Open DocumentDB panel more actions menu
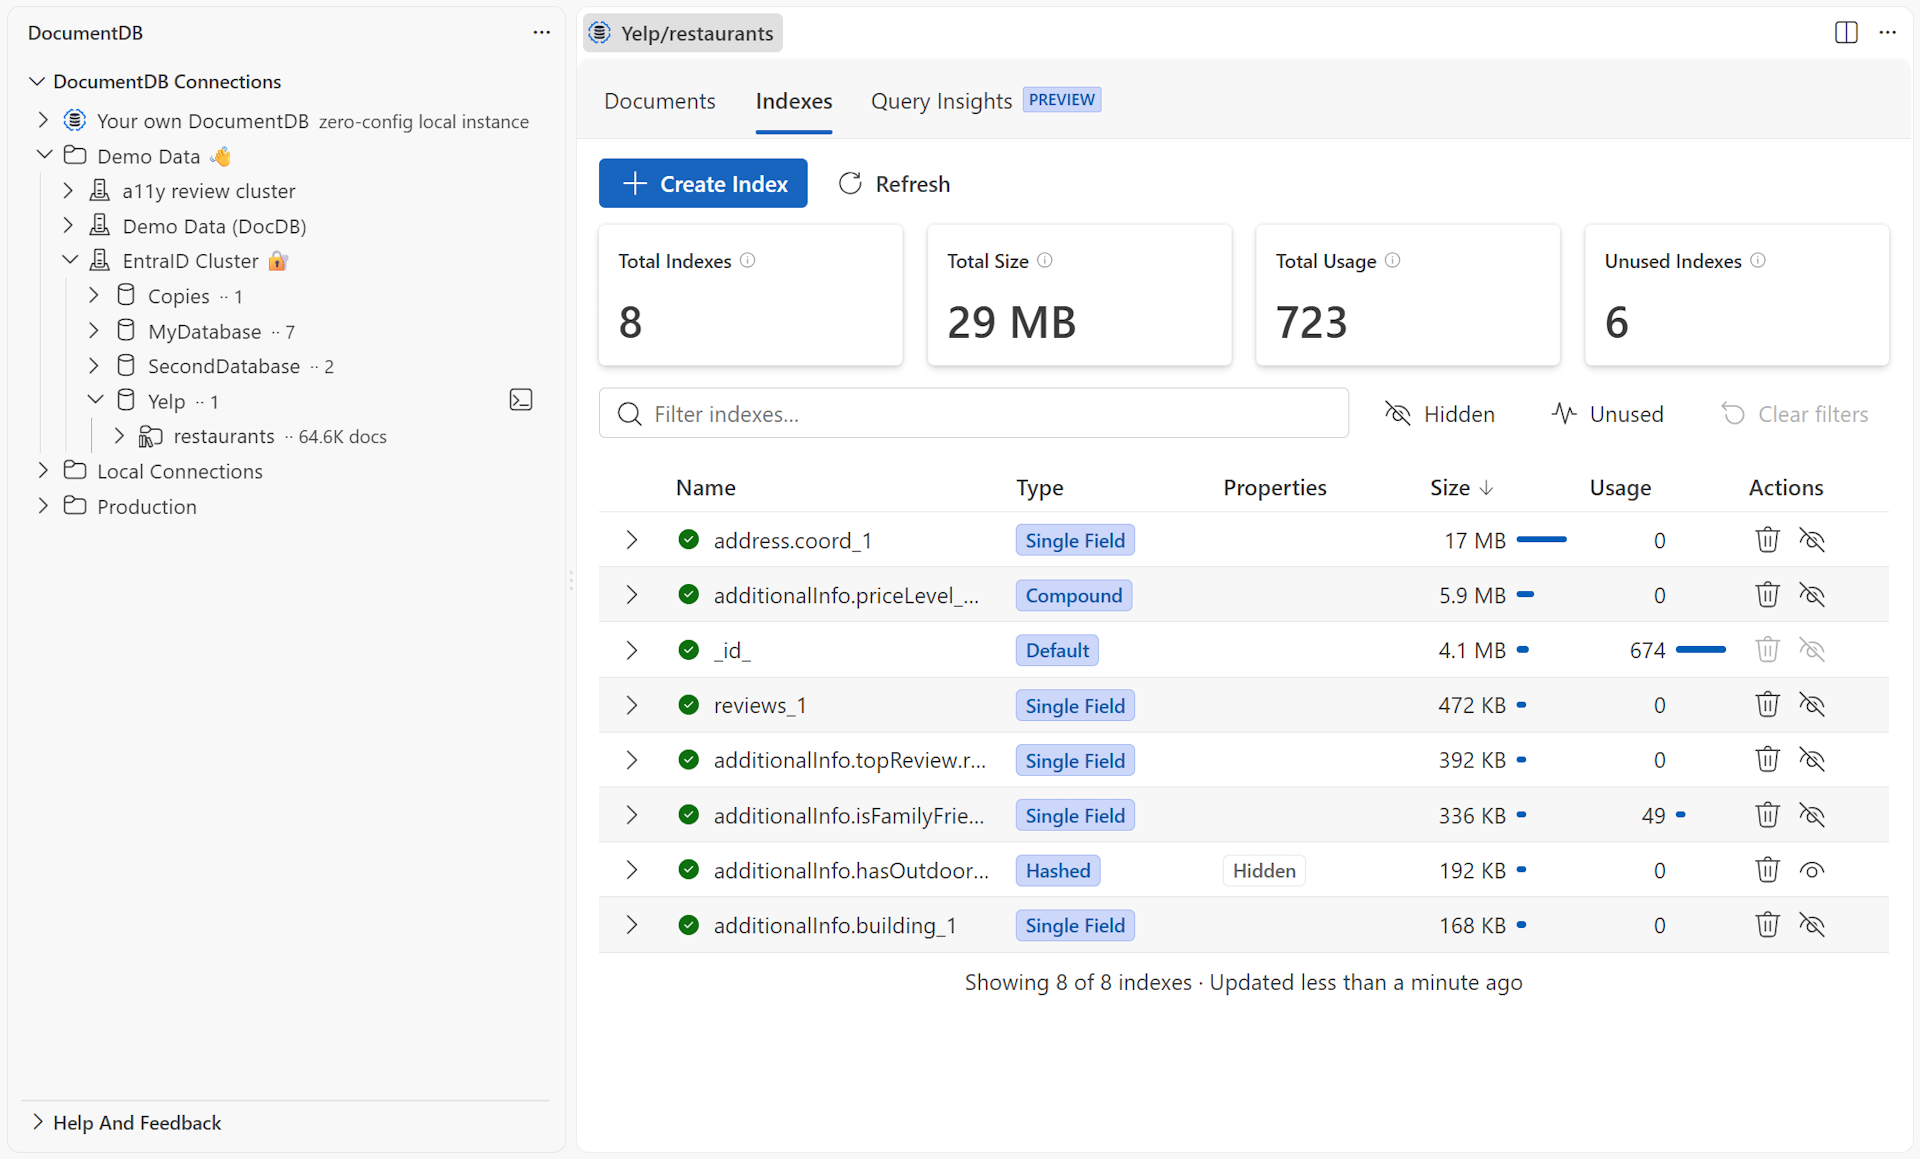Viewport: 1920px width, 1159px height. pyautogui.click(x=541, y=33)
